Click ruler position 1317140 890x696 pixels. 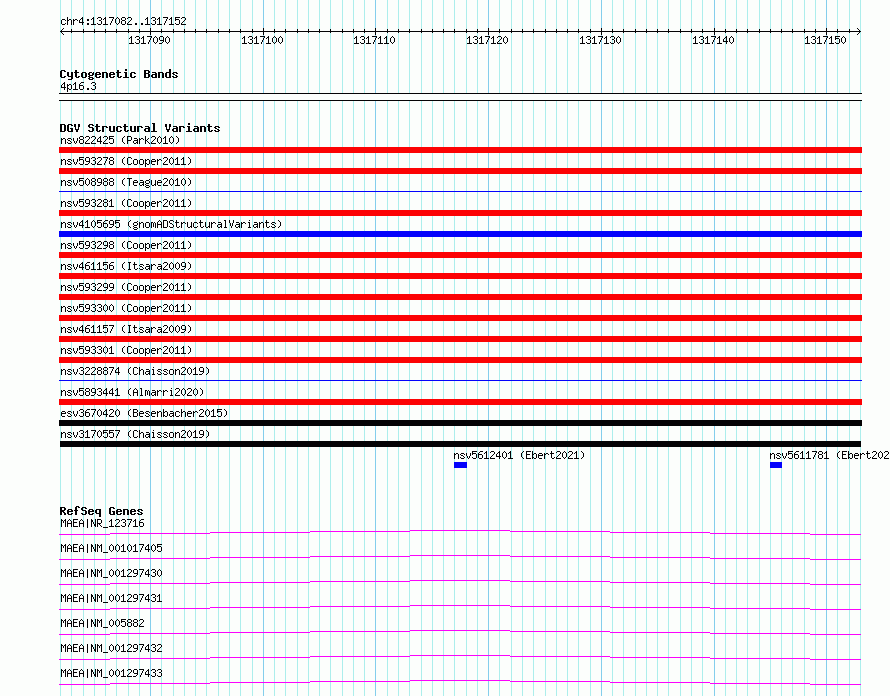point(713,40)
